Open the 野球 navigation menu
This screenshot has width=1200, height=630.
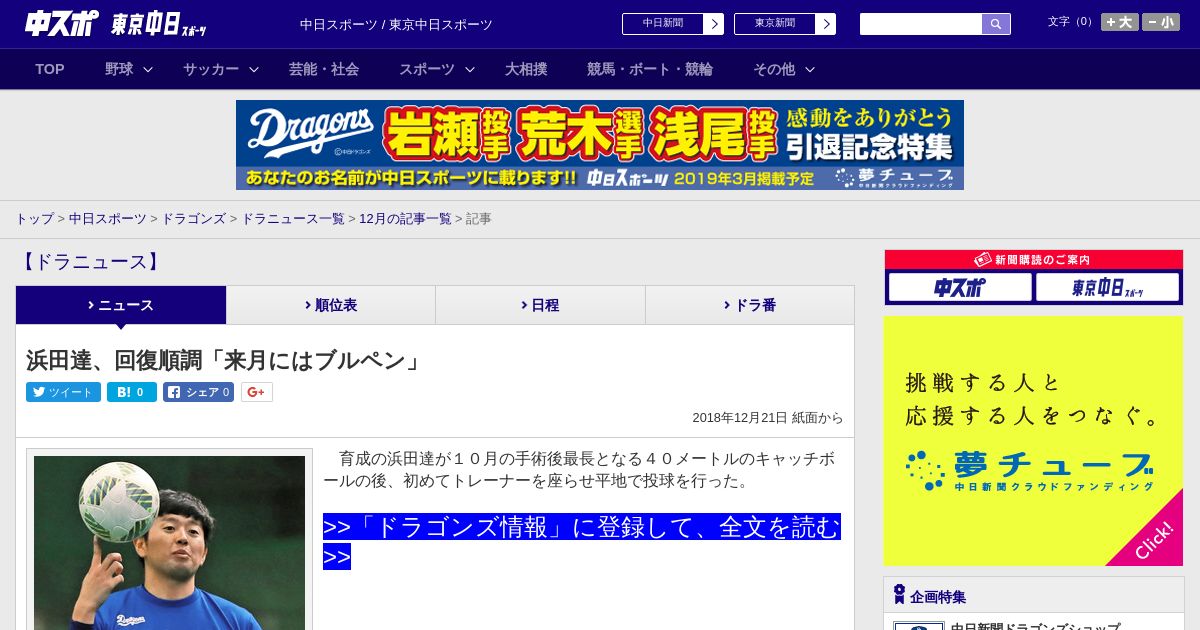tap(119, 69)
